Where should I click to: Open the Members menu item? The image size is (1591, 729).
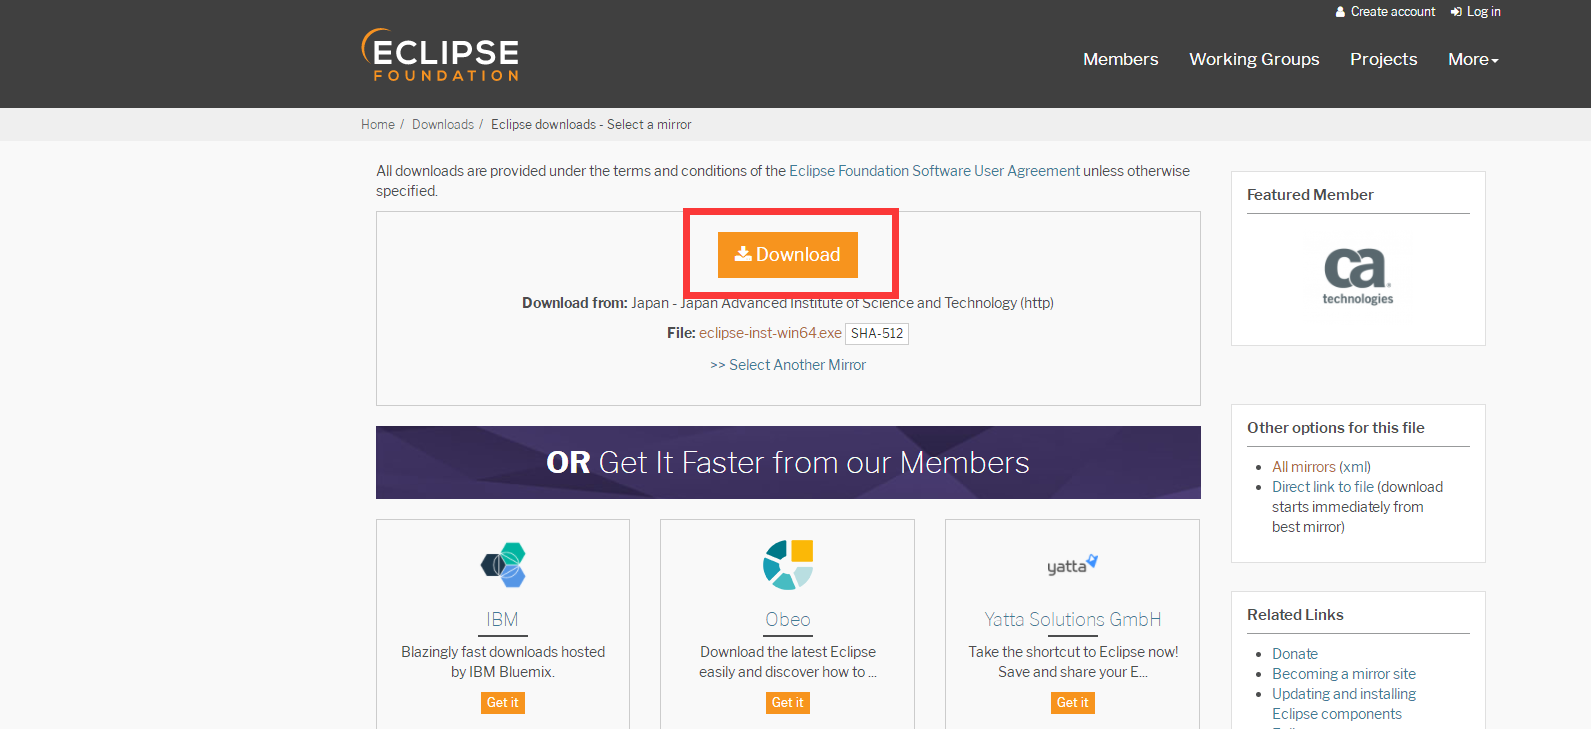[1120, 59]
